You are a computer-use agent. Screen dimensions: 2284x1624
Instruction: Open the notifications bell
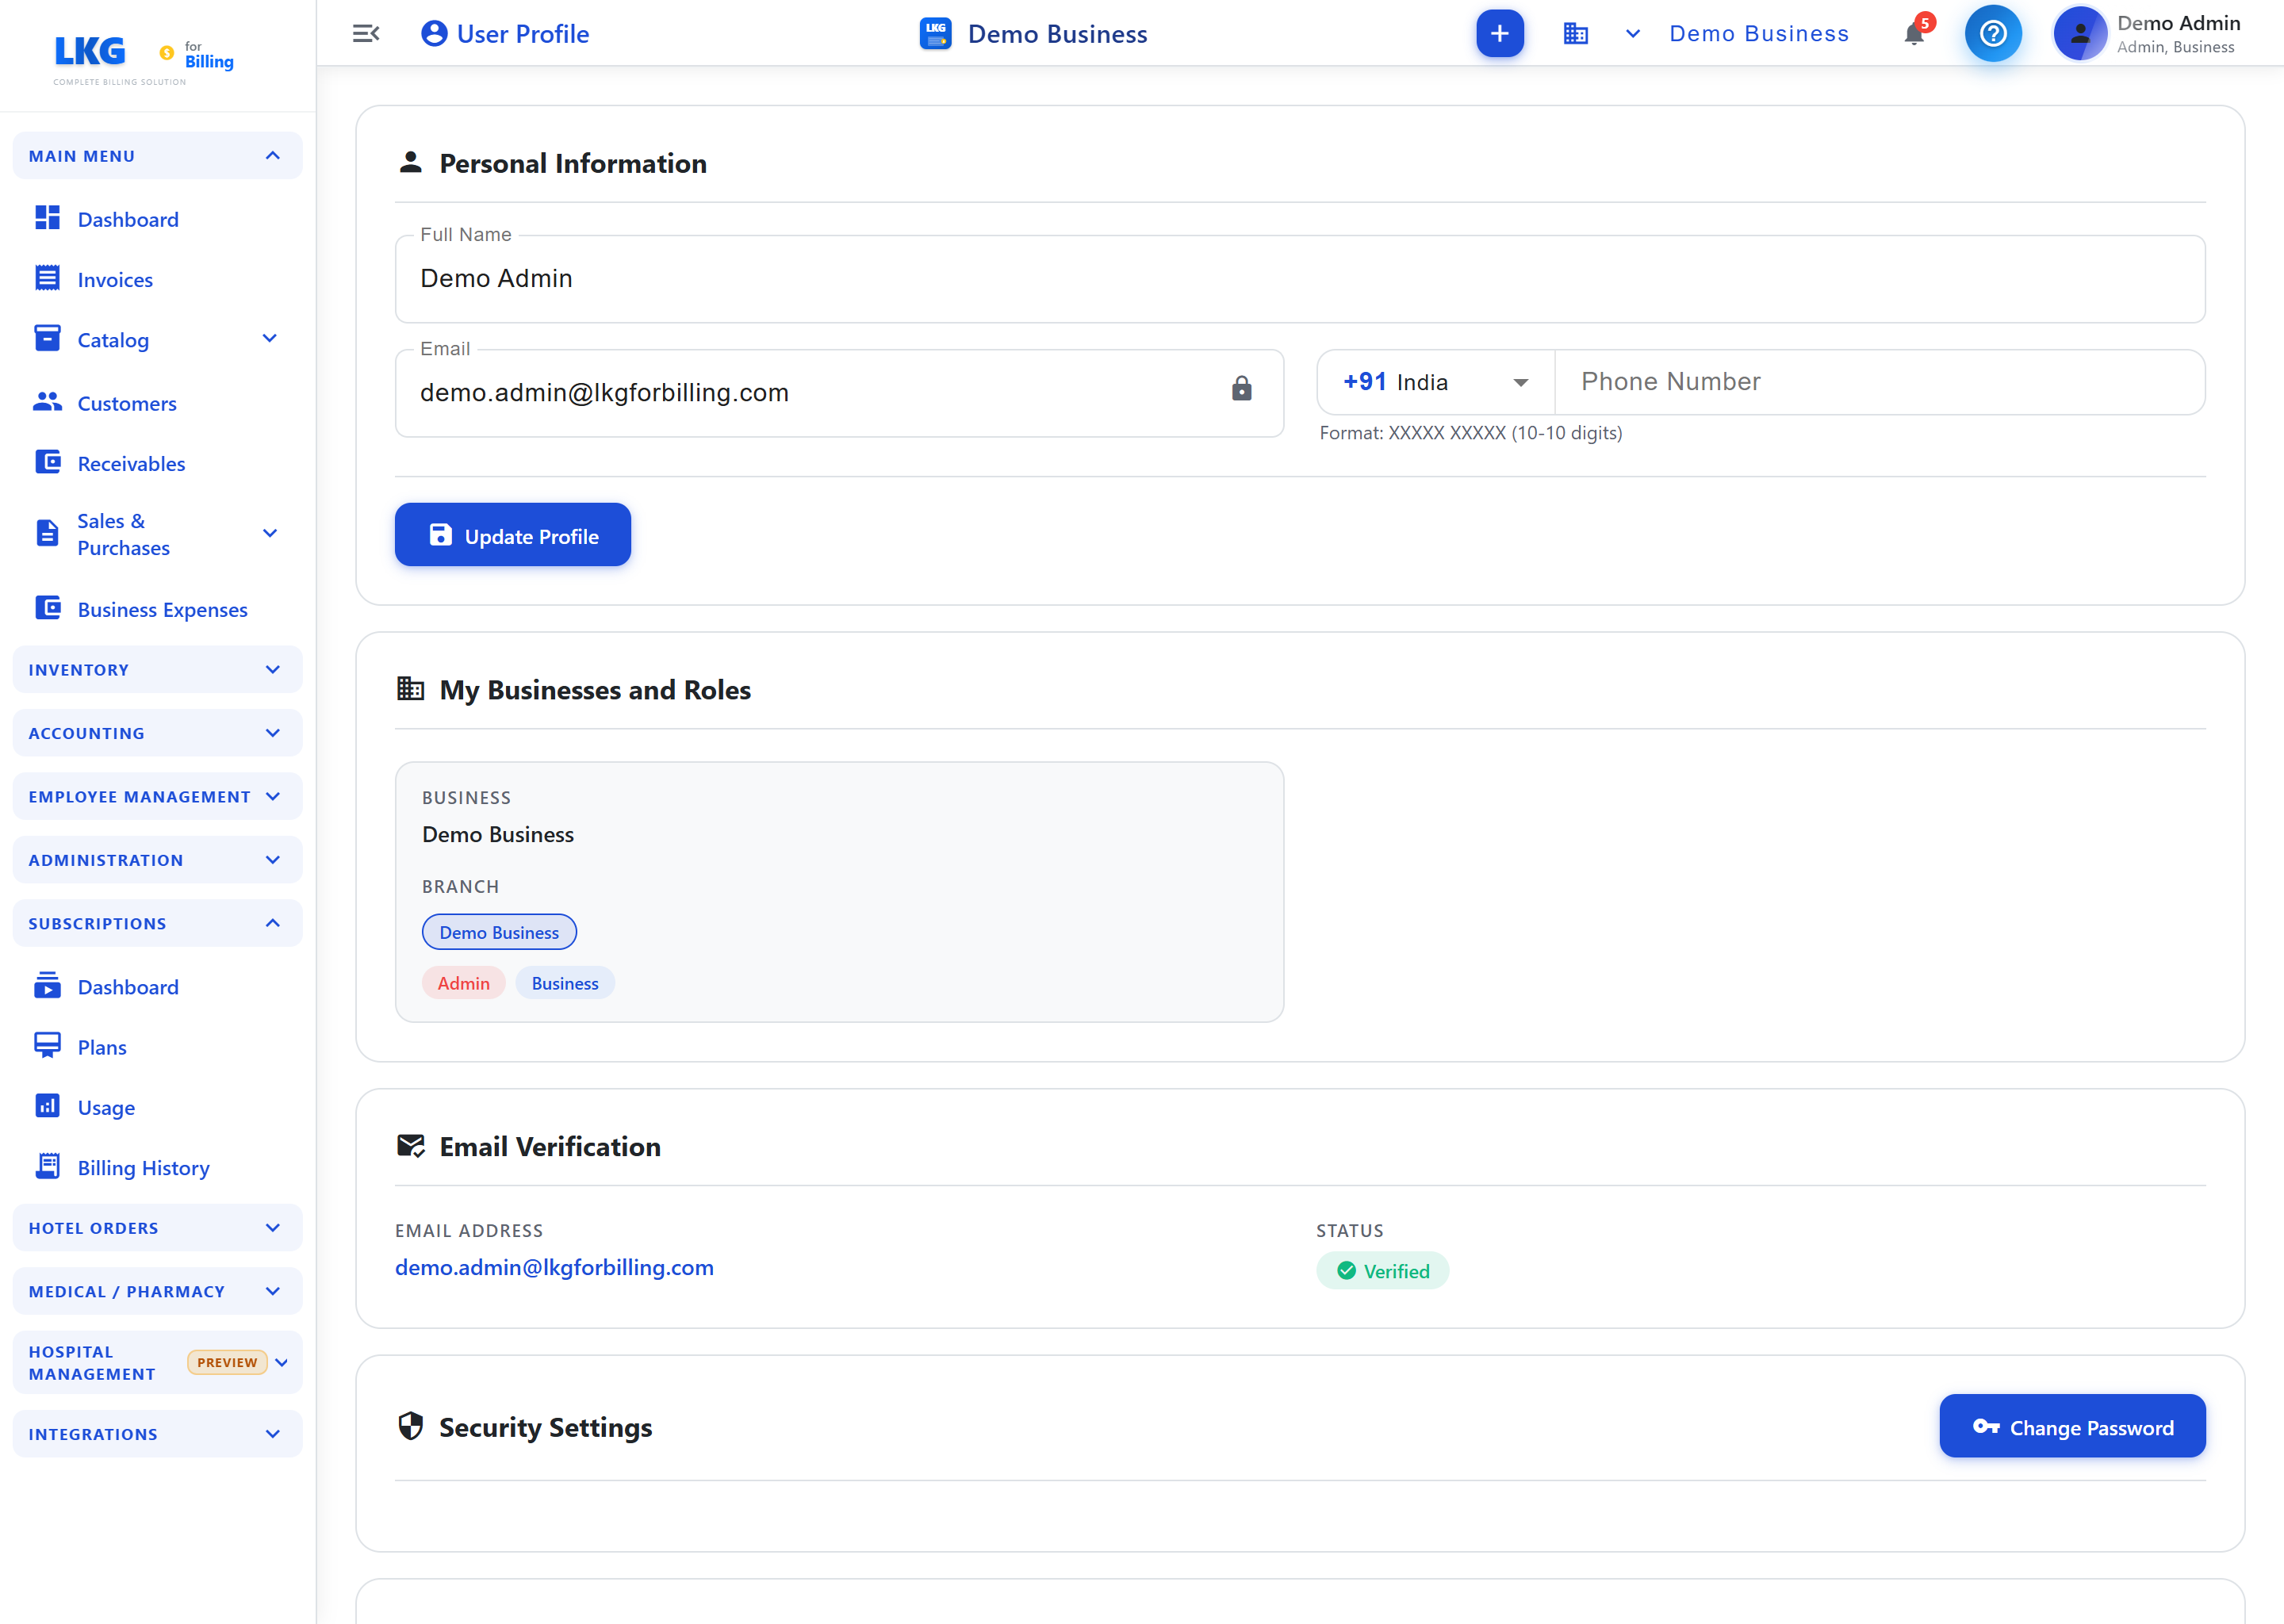tap(1914, 34)
